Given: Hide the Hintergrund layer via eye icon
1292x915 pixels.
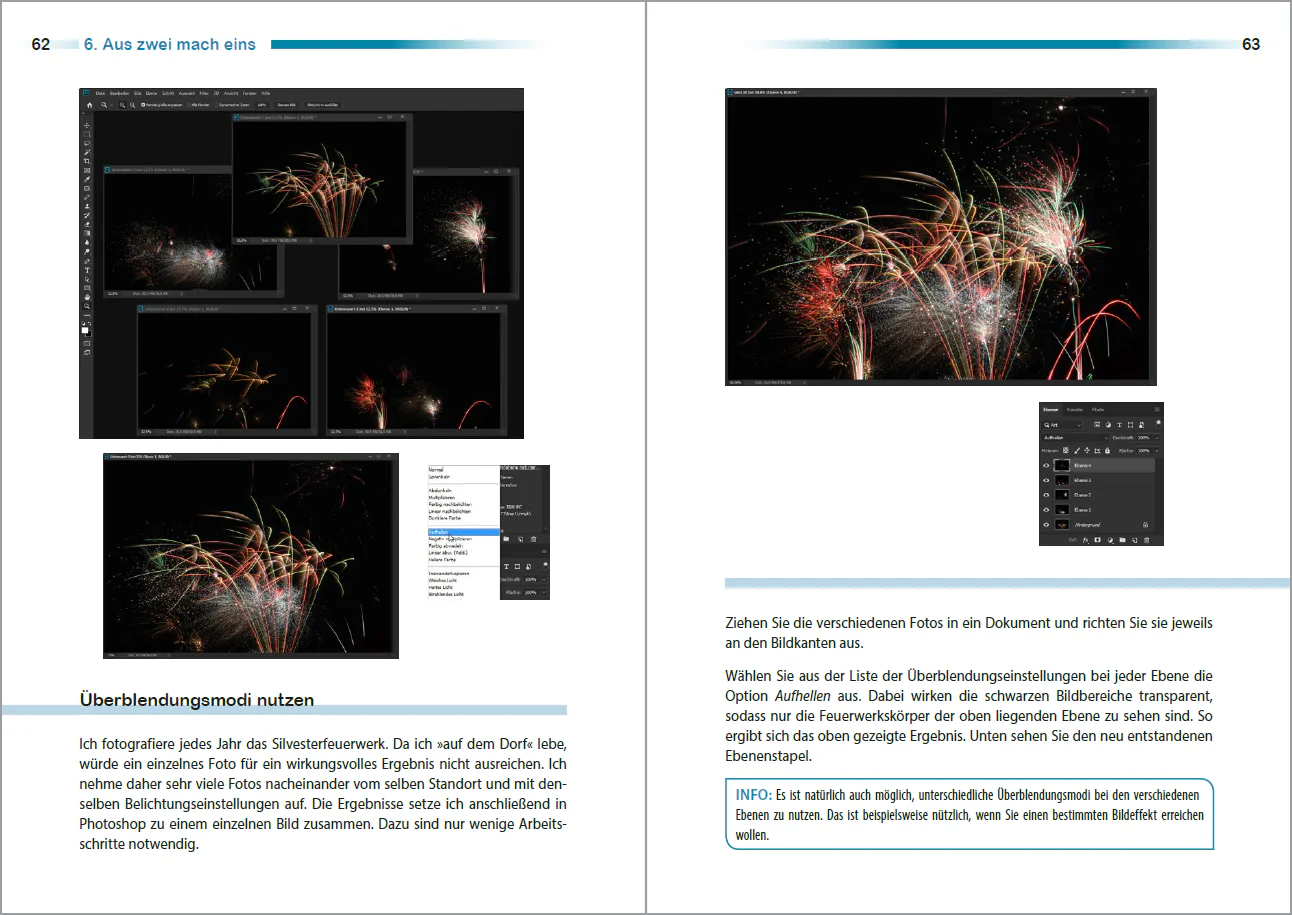Looking at the screenshot, I should [1046, 525].
